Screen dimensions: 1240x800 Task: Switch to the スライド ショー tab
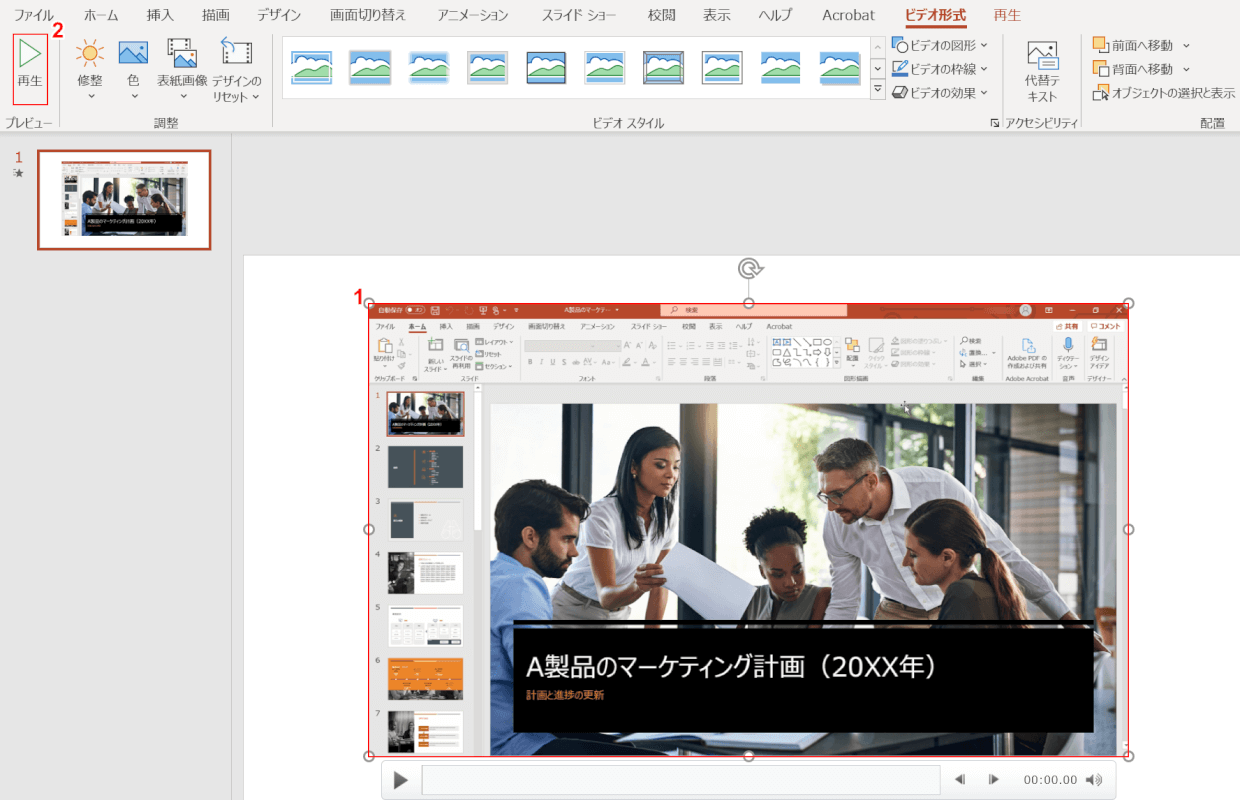click(580, 15)
